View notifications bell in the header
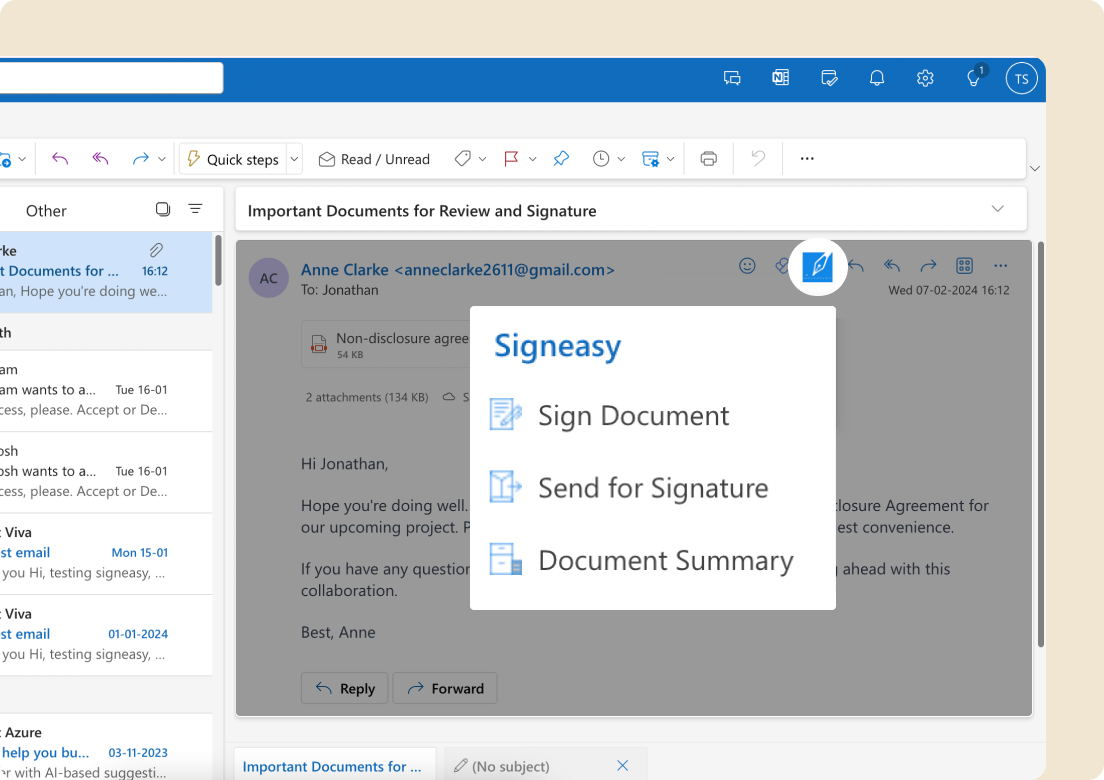1104x780 pixels. pos(877,78)
